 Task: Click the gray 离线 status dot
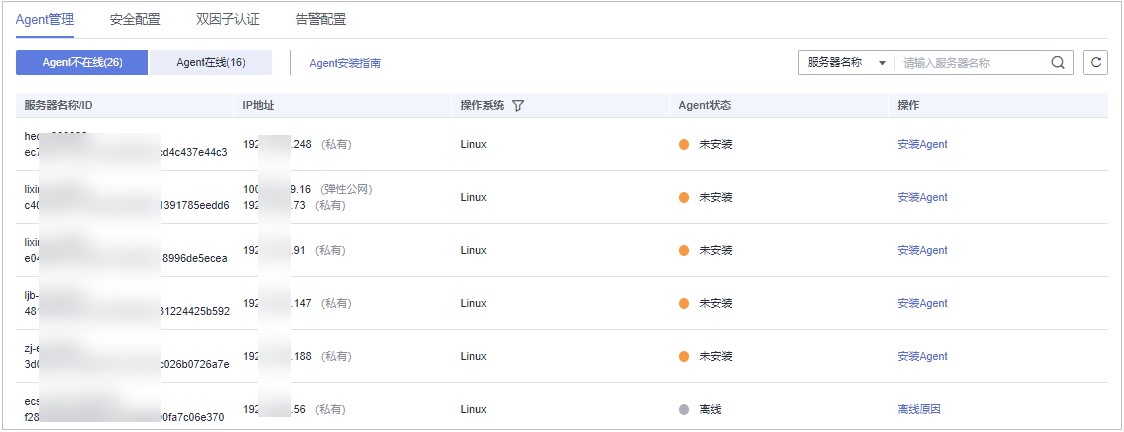(684, 409)
